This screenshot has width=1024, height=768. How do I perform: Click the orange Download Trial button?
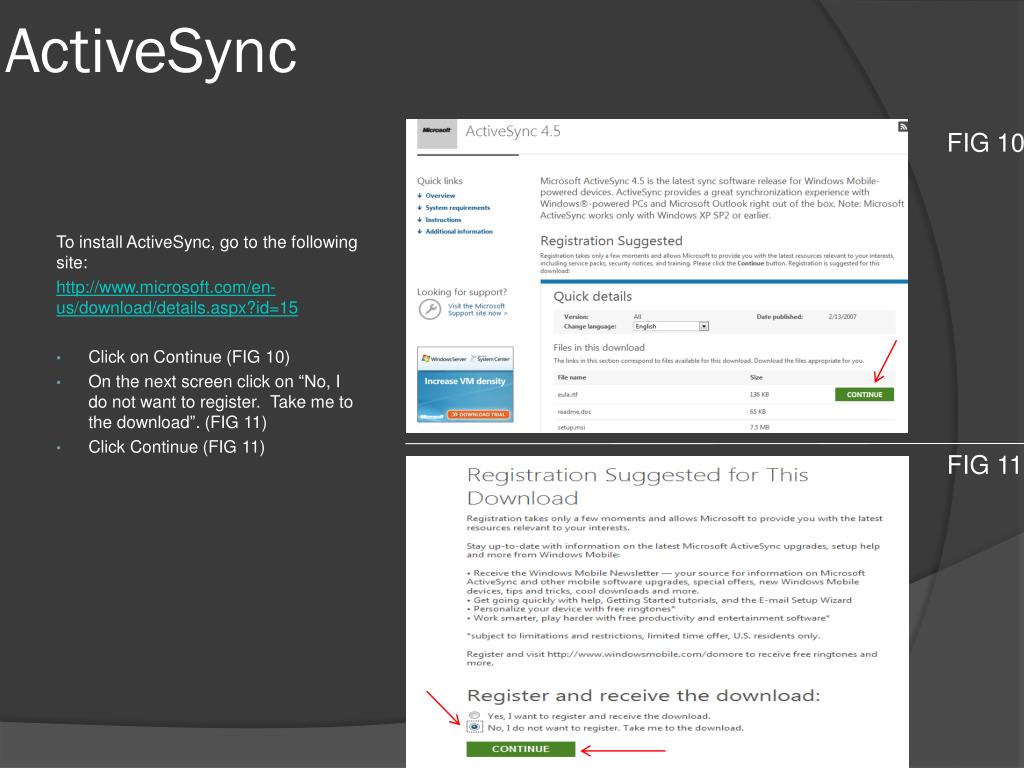478,414
